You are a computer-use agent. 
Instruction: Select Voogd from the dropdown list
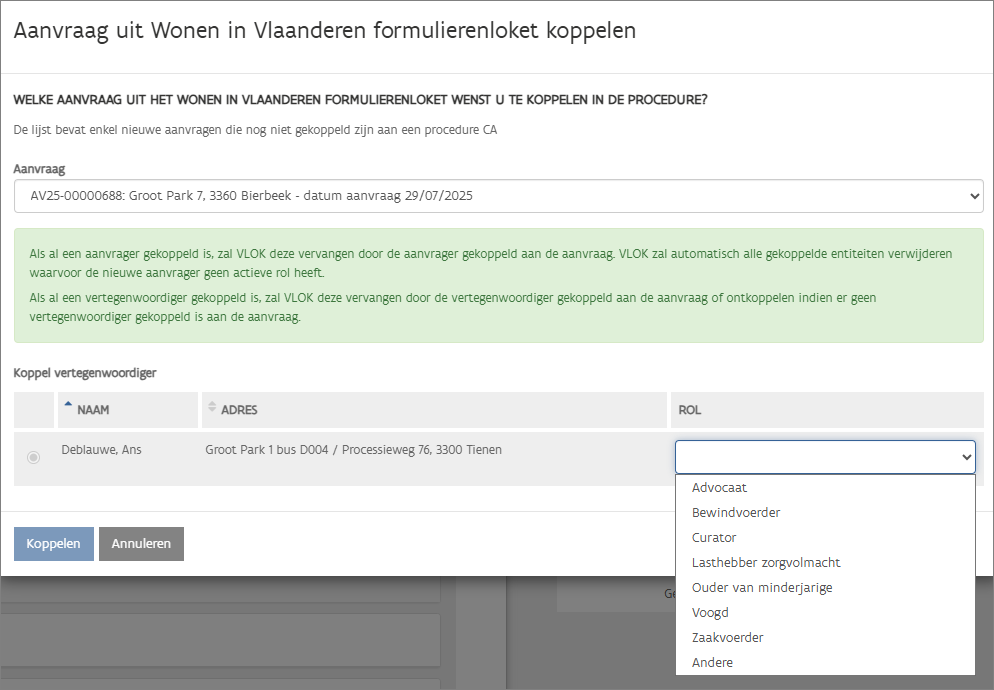tap(710, 613)
